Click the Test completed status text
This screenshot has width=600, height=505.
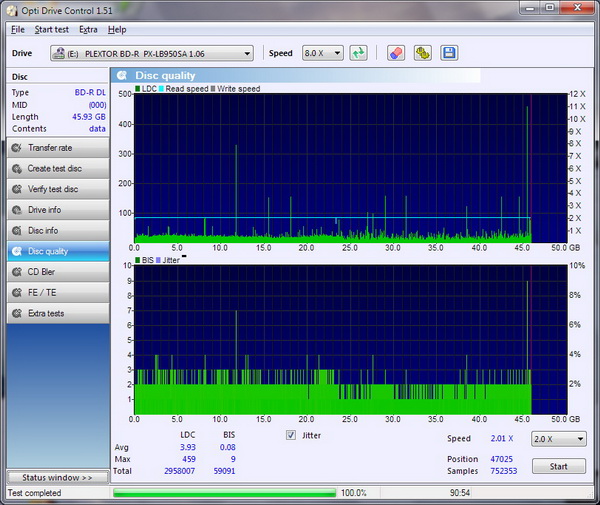34,493
